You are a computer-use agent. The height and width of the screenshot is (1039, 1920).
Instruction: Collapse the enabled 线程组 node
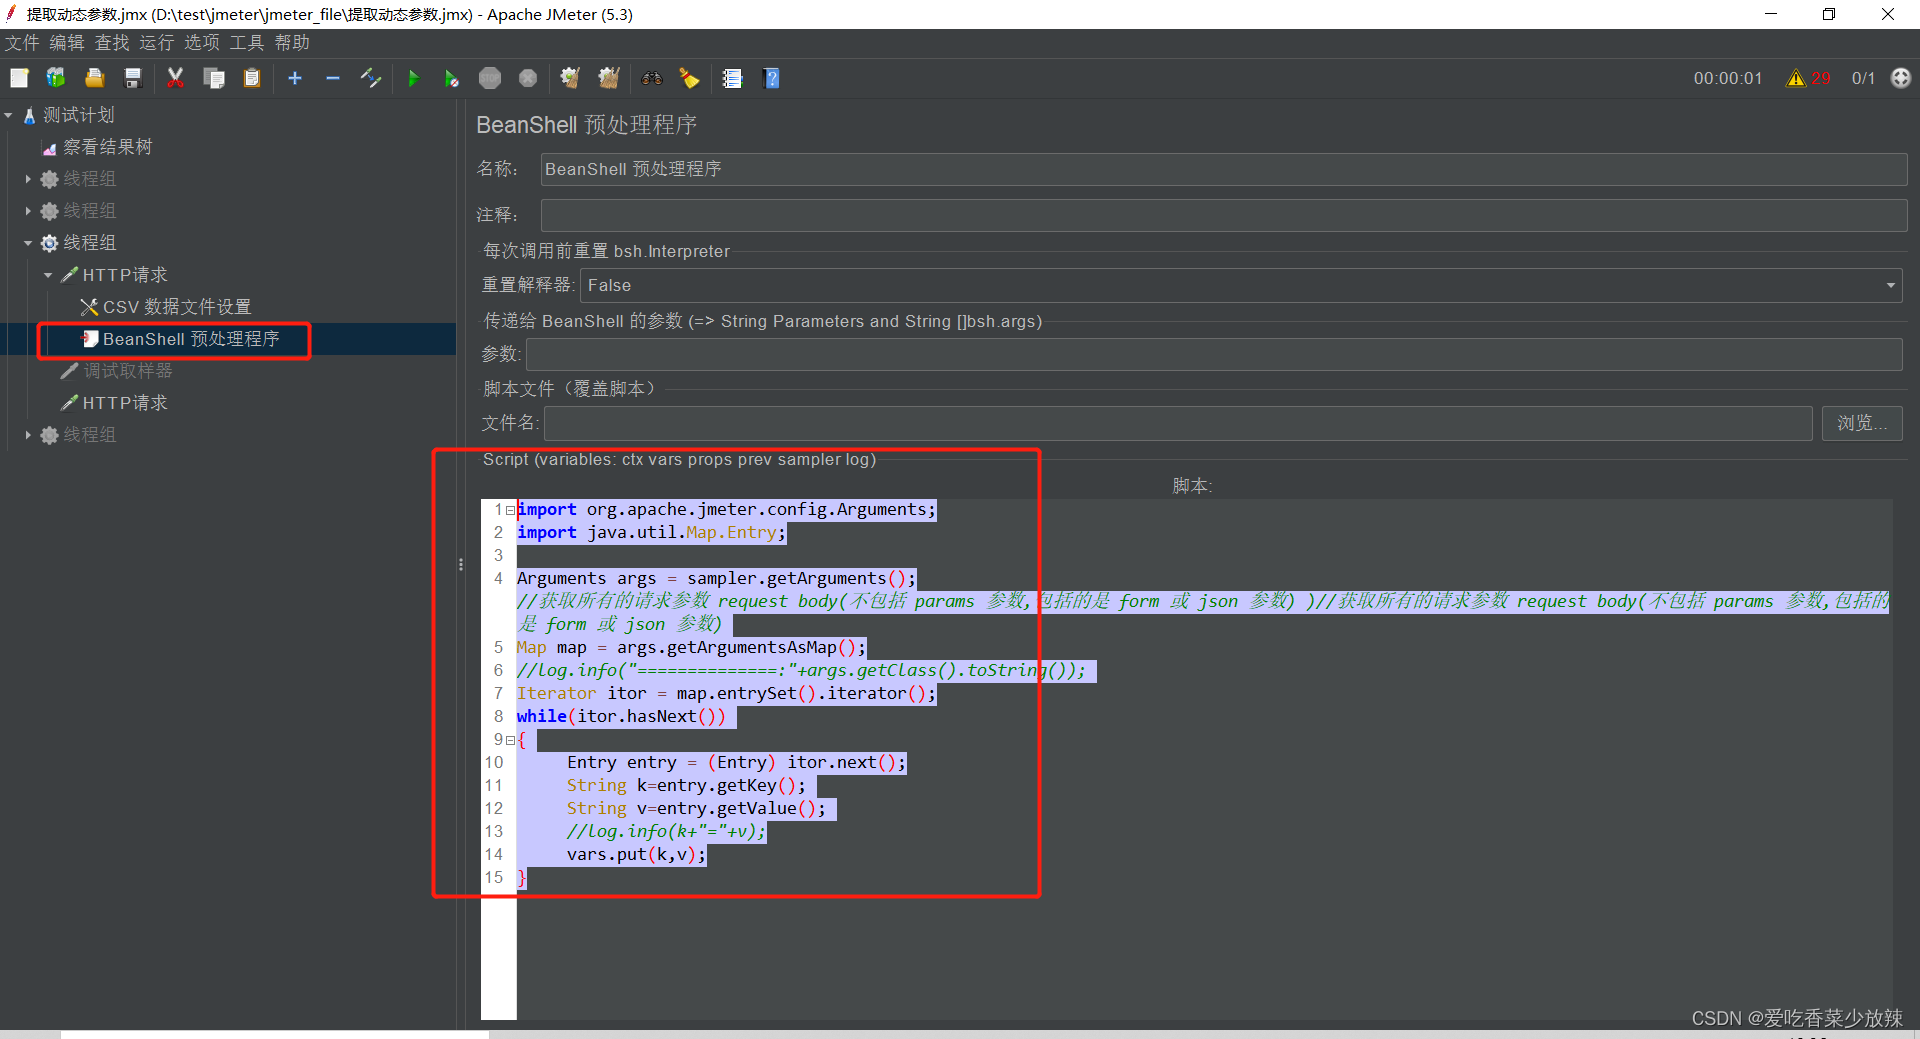click(28, 243)
